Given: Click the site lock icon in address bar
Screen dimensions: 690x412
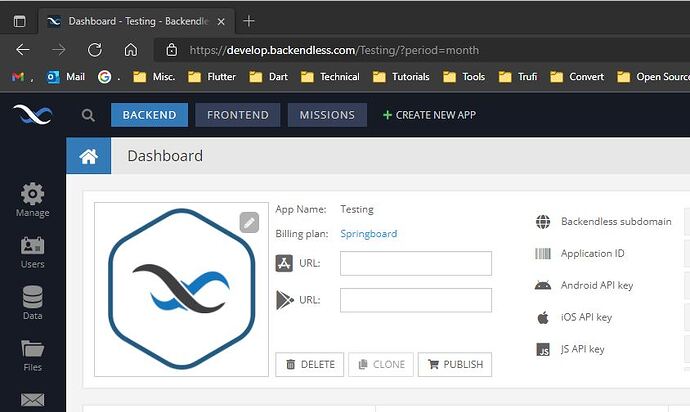Looking at the screenshot, I should [x=172, y=50].
